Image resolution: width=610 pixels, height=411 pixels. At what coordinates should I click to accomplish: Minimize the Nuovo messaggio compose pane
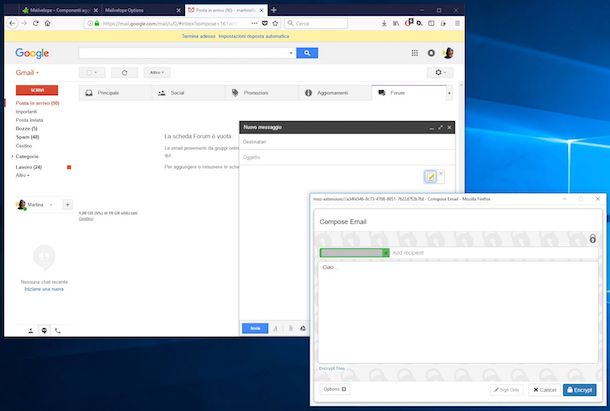pyautogui.click(x=431, y=128)
